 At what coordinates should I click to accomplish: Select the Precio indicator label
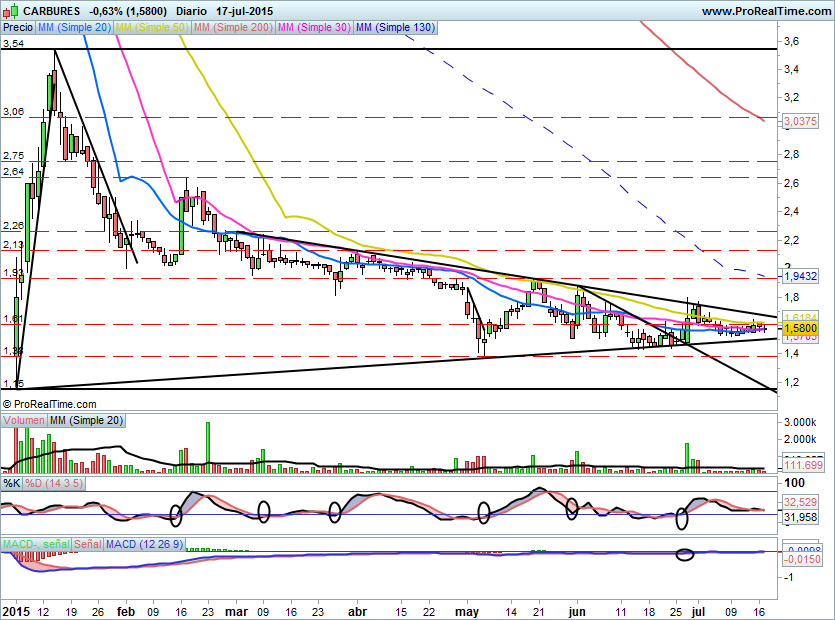click(16, 29)
